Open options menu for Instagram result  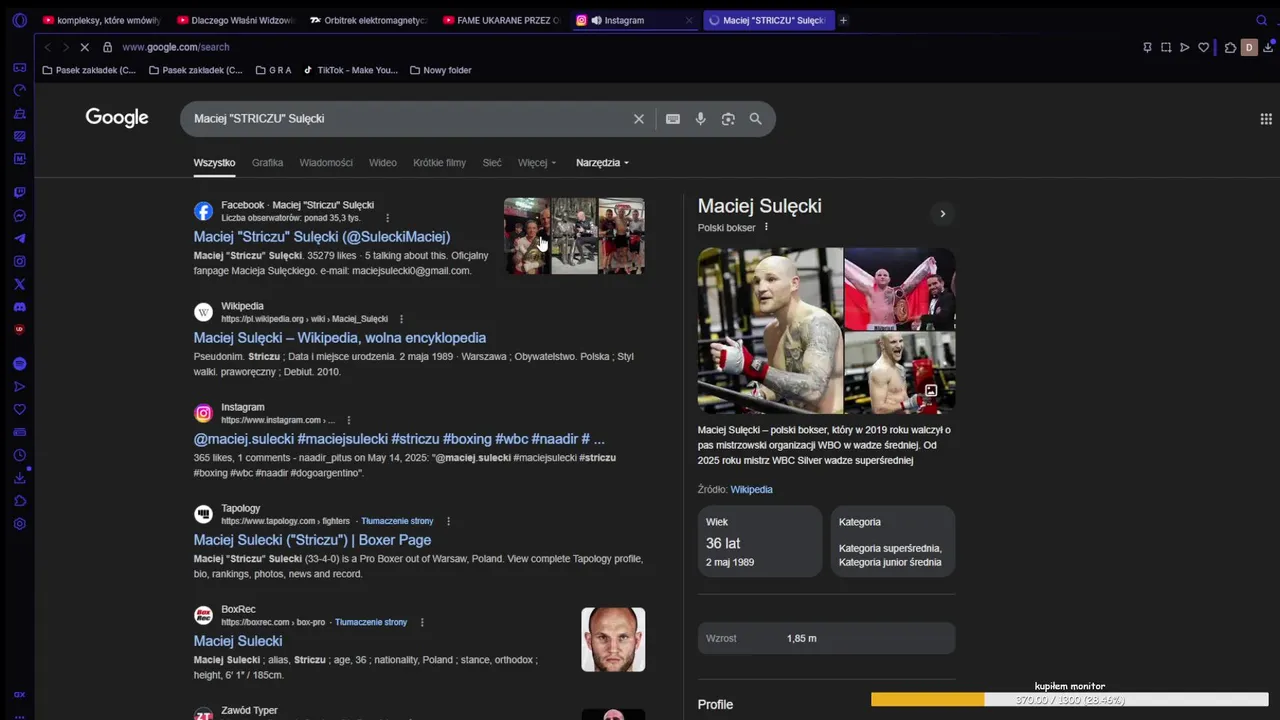(x=349, y=420)
